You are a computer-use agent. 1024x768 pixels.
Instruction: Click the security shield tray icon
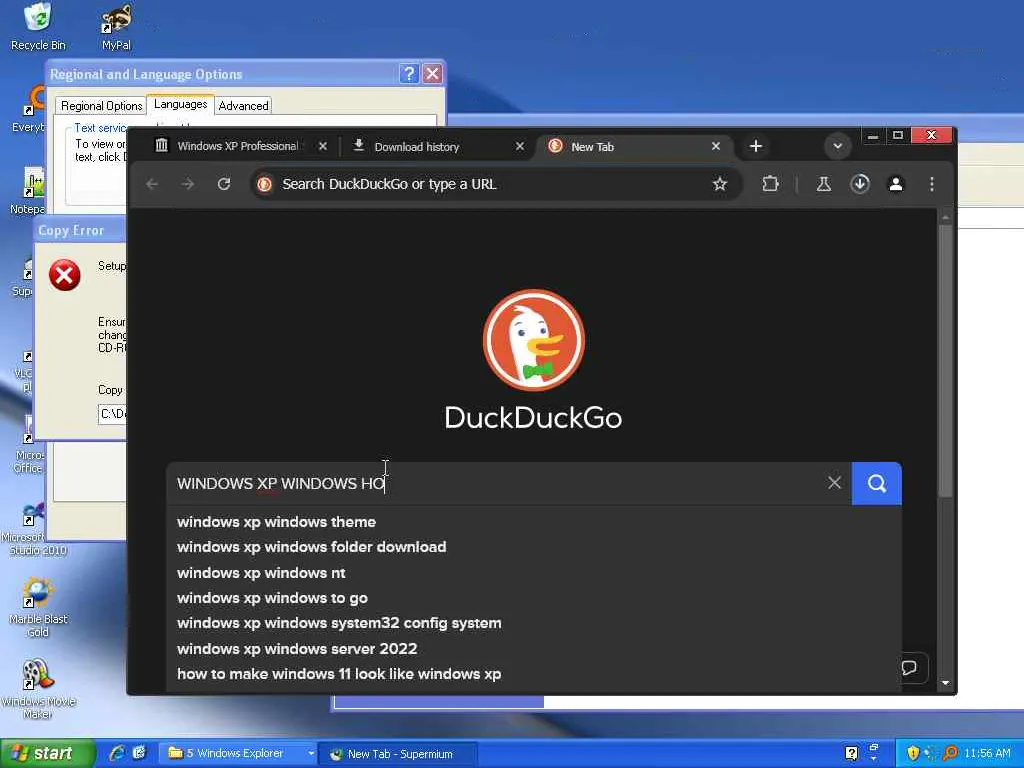[x=912, y=753]
